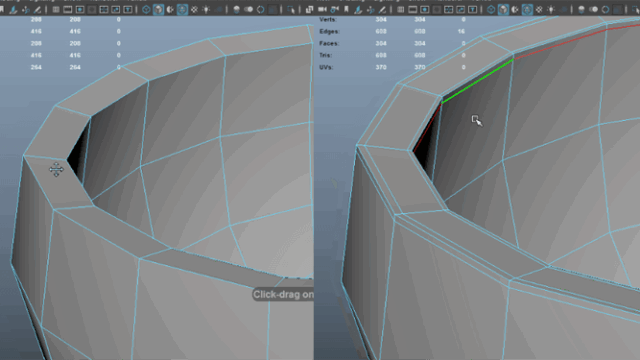
Task: Show the safe title overlay in left viewport
Action: (x=128, y=9)
